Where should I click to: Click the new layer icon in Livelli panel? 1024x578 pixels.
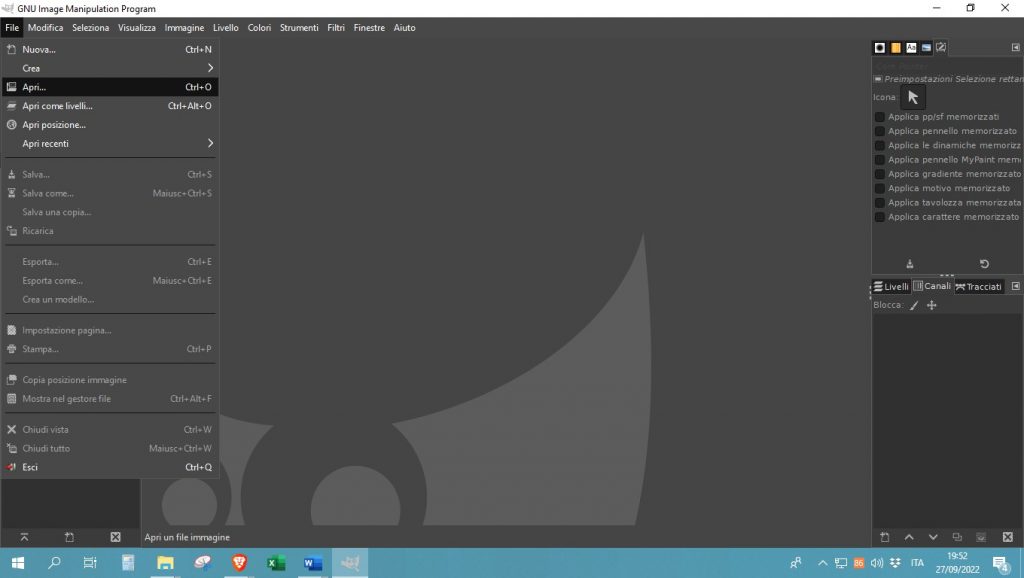coord(884,537)
